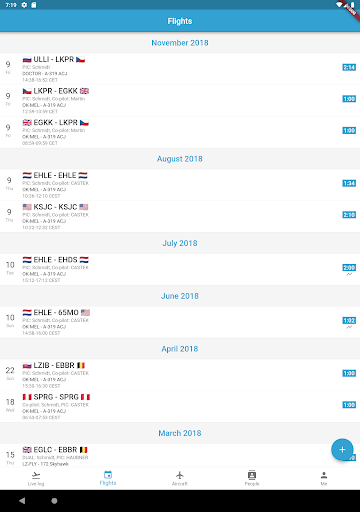Open the EHLE - EHDS July flight
This screenshot has width=360, height=512.
pos(180,269)
